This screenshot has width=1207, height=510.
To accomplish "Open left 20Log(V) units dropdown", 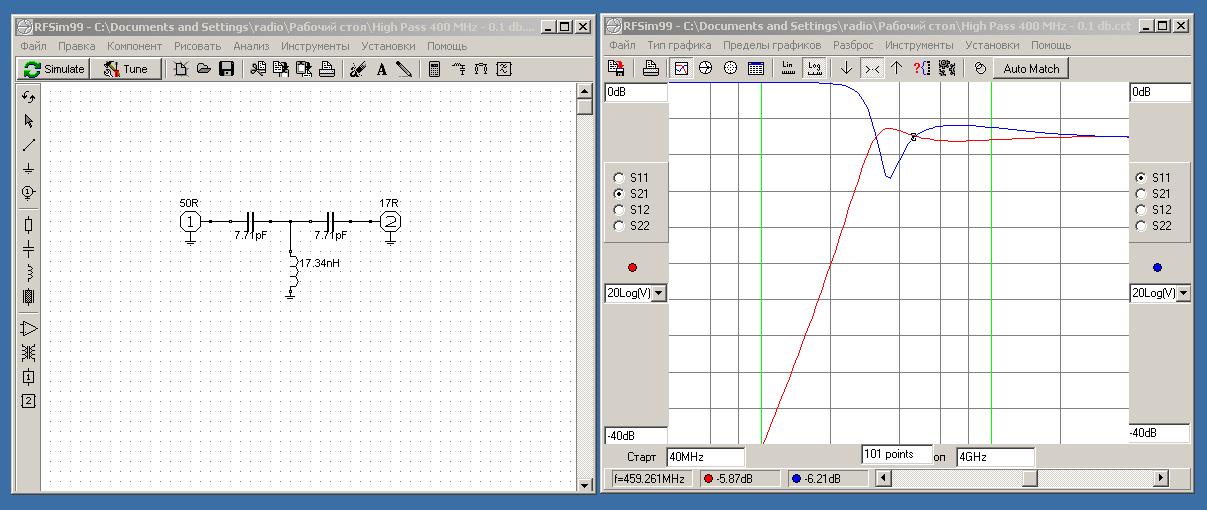I will [x=658, y=293].
